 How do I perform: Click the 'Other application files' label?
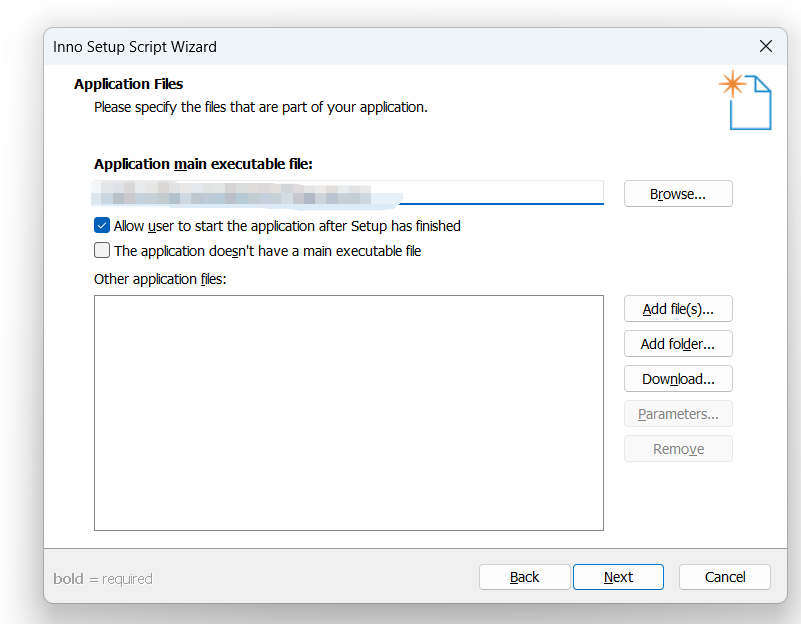(160, 279)
